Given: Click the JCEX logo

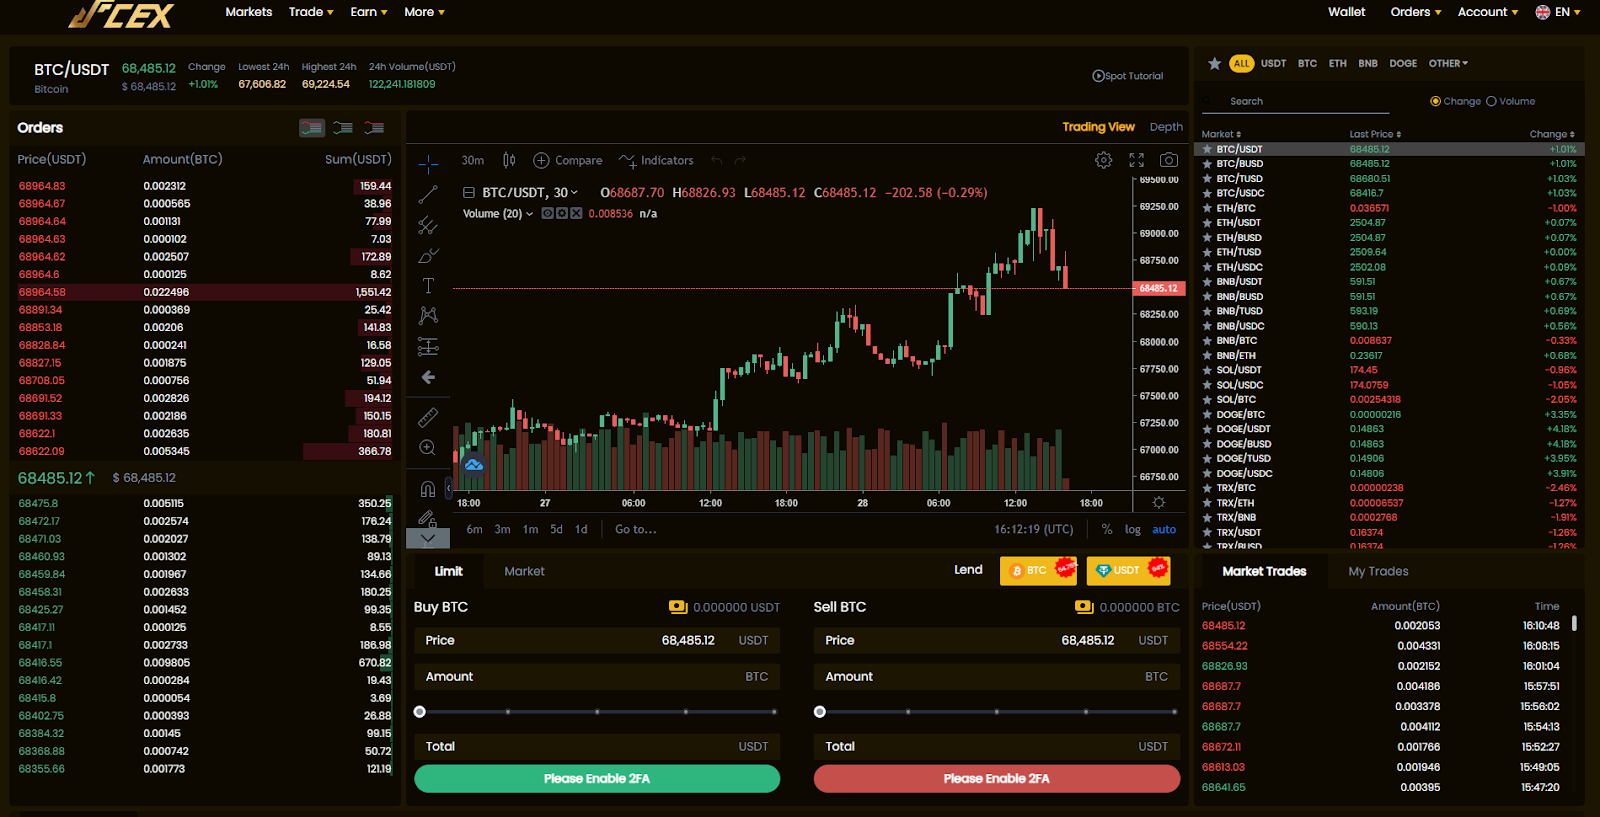Looking at the screenshot, I should pyautogui.click(x=121, y=14).
